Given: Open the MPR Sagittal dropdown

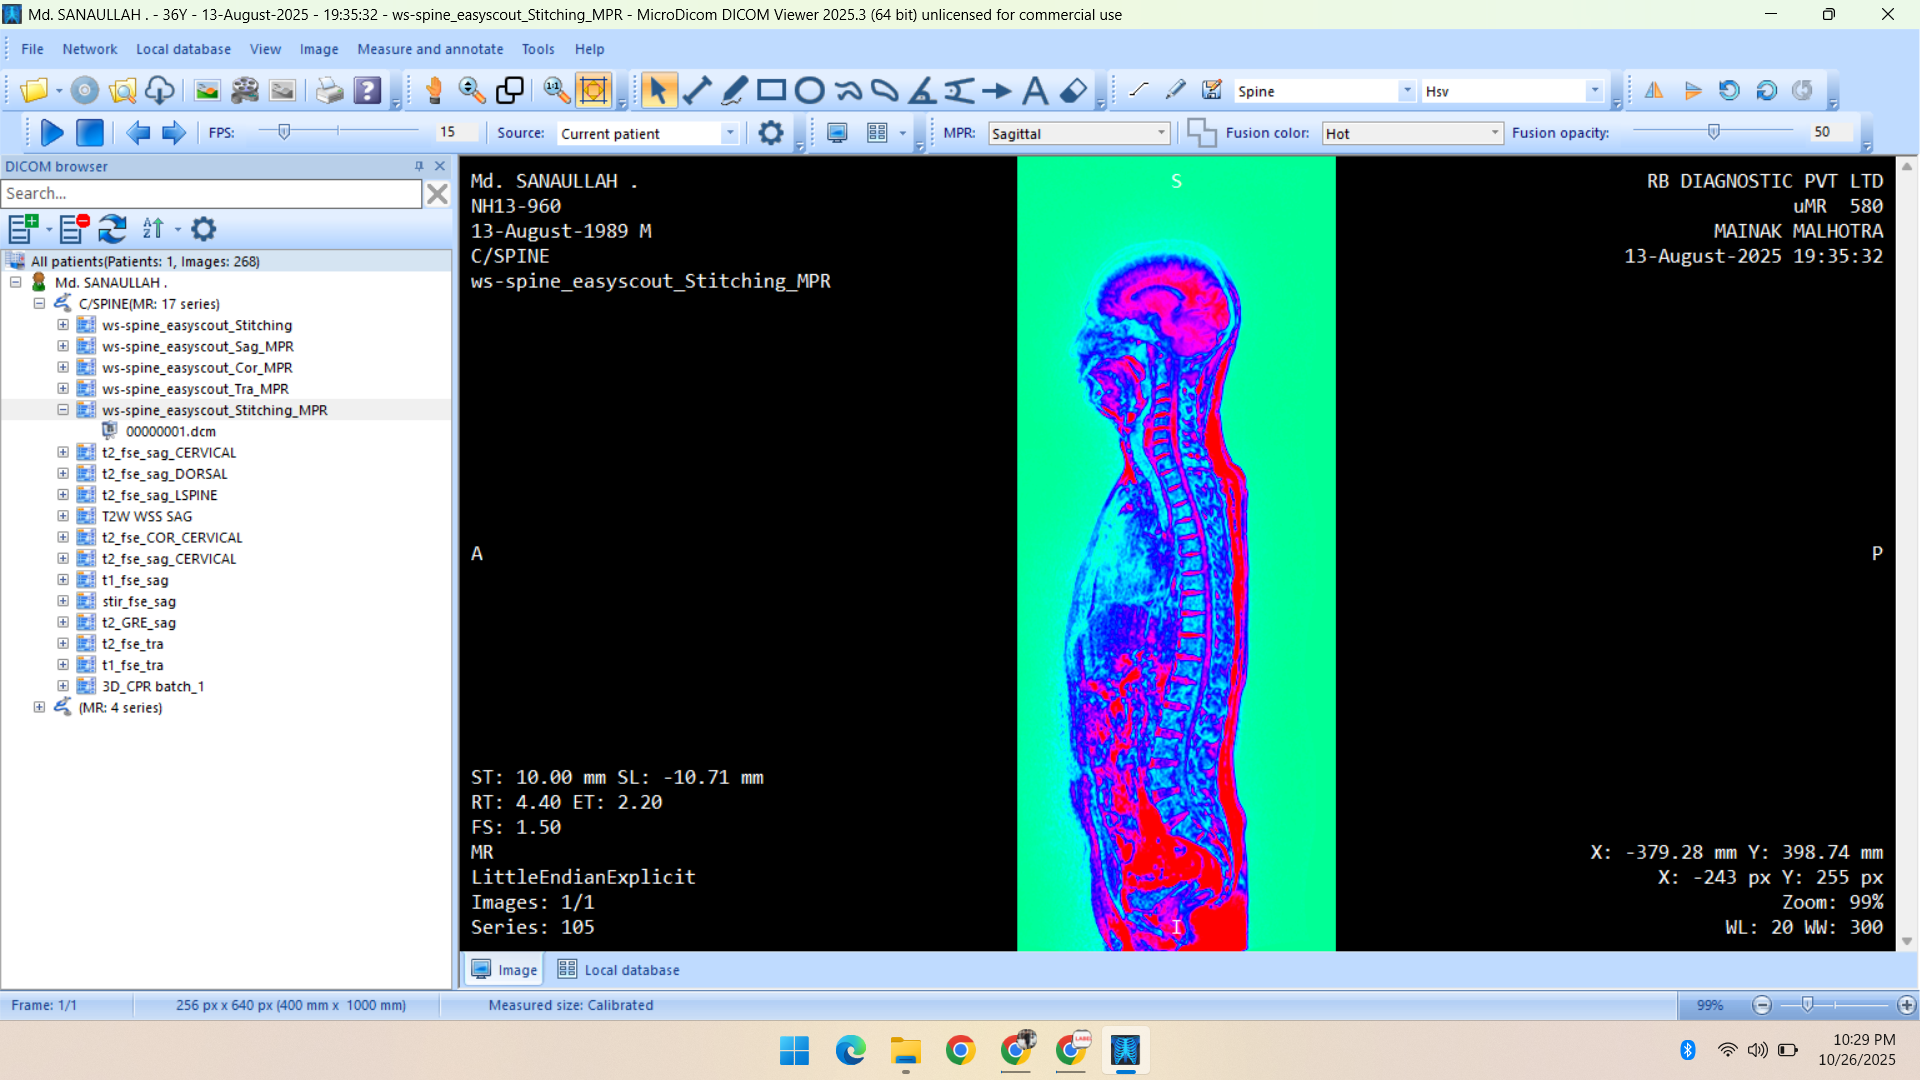Looking at the screenshot, I should pyautogui.click(x=1161, y=133).
